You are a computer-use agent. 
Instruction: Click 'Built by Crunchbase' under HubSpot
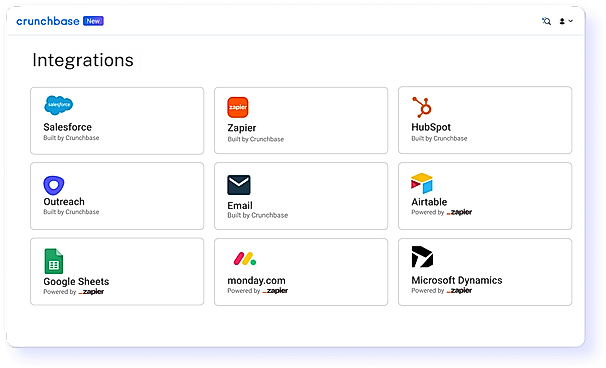[x=439, y=138]
